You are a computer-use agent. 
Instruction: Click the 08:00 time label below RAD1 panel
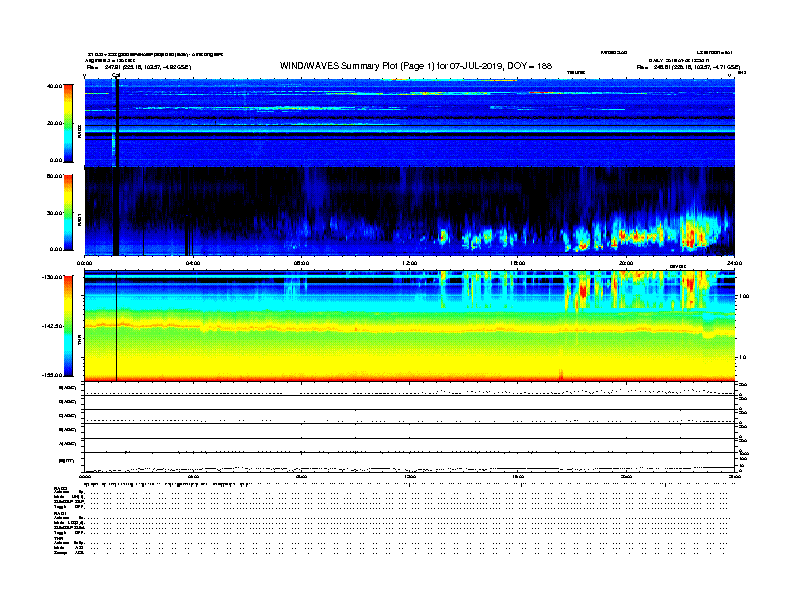301,263
